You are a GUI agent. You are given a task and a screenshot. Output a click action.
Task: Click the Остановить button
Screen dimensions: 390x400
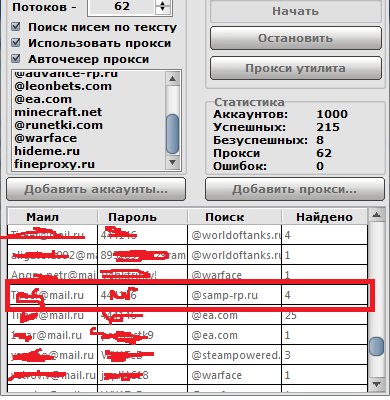[296, 38]
